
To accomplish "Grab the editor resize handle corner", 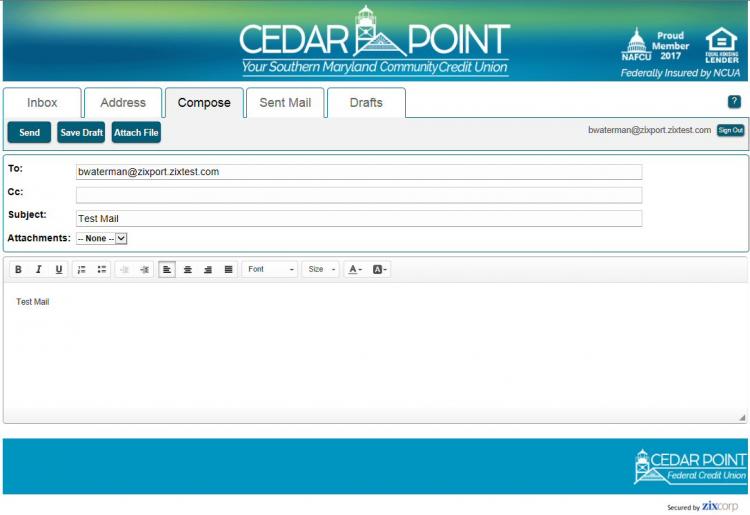I will pyautogui.click(x=742, y=417).
